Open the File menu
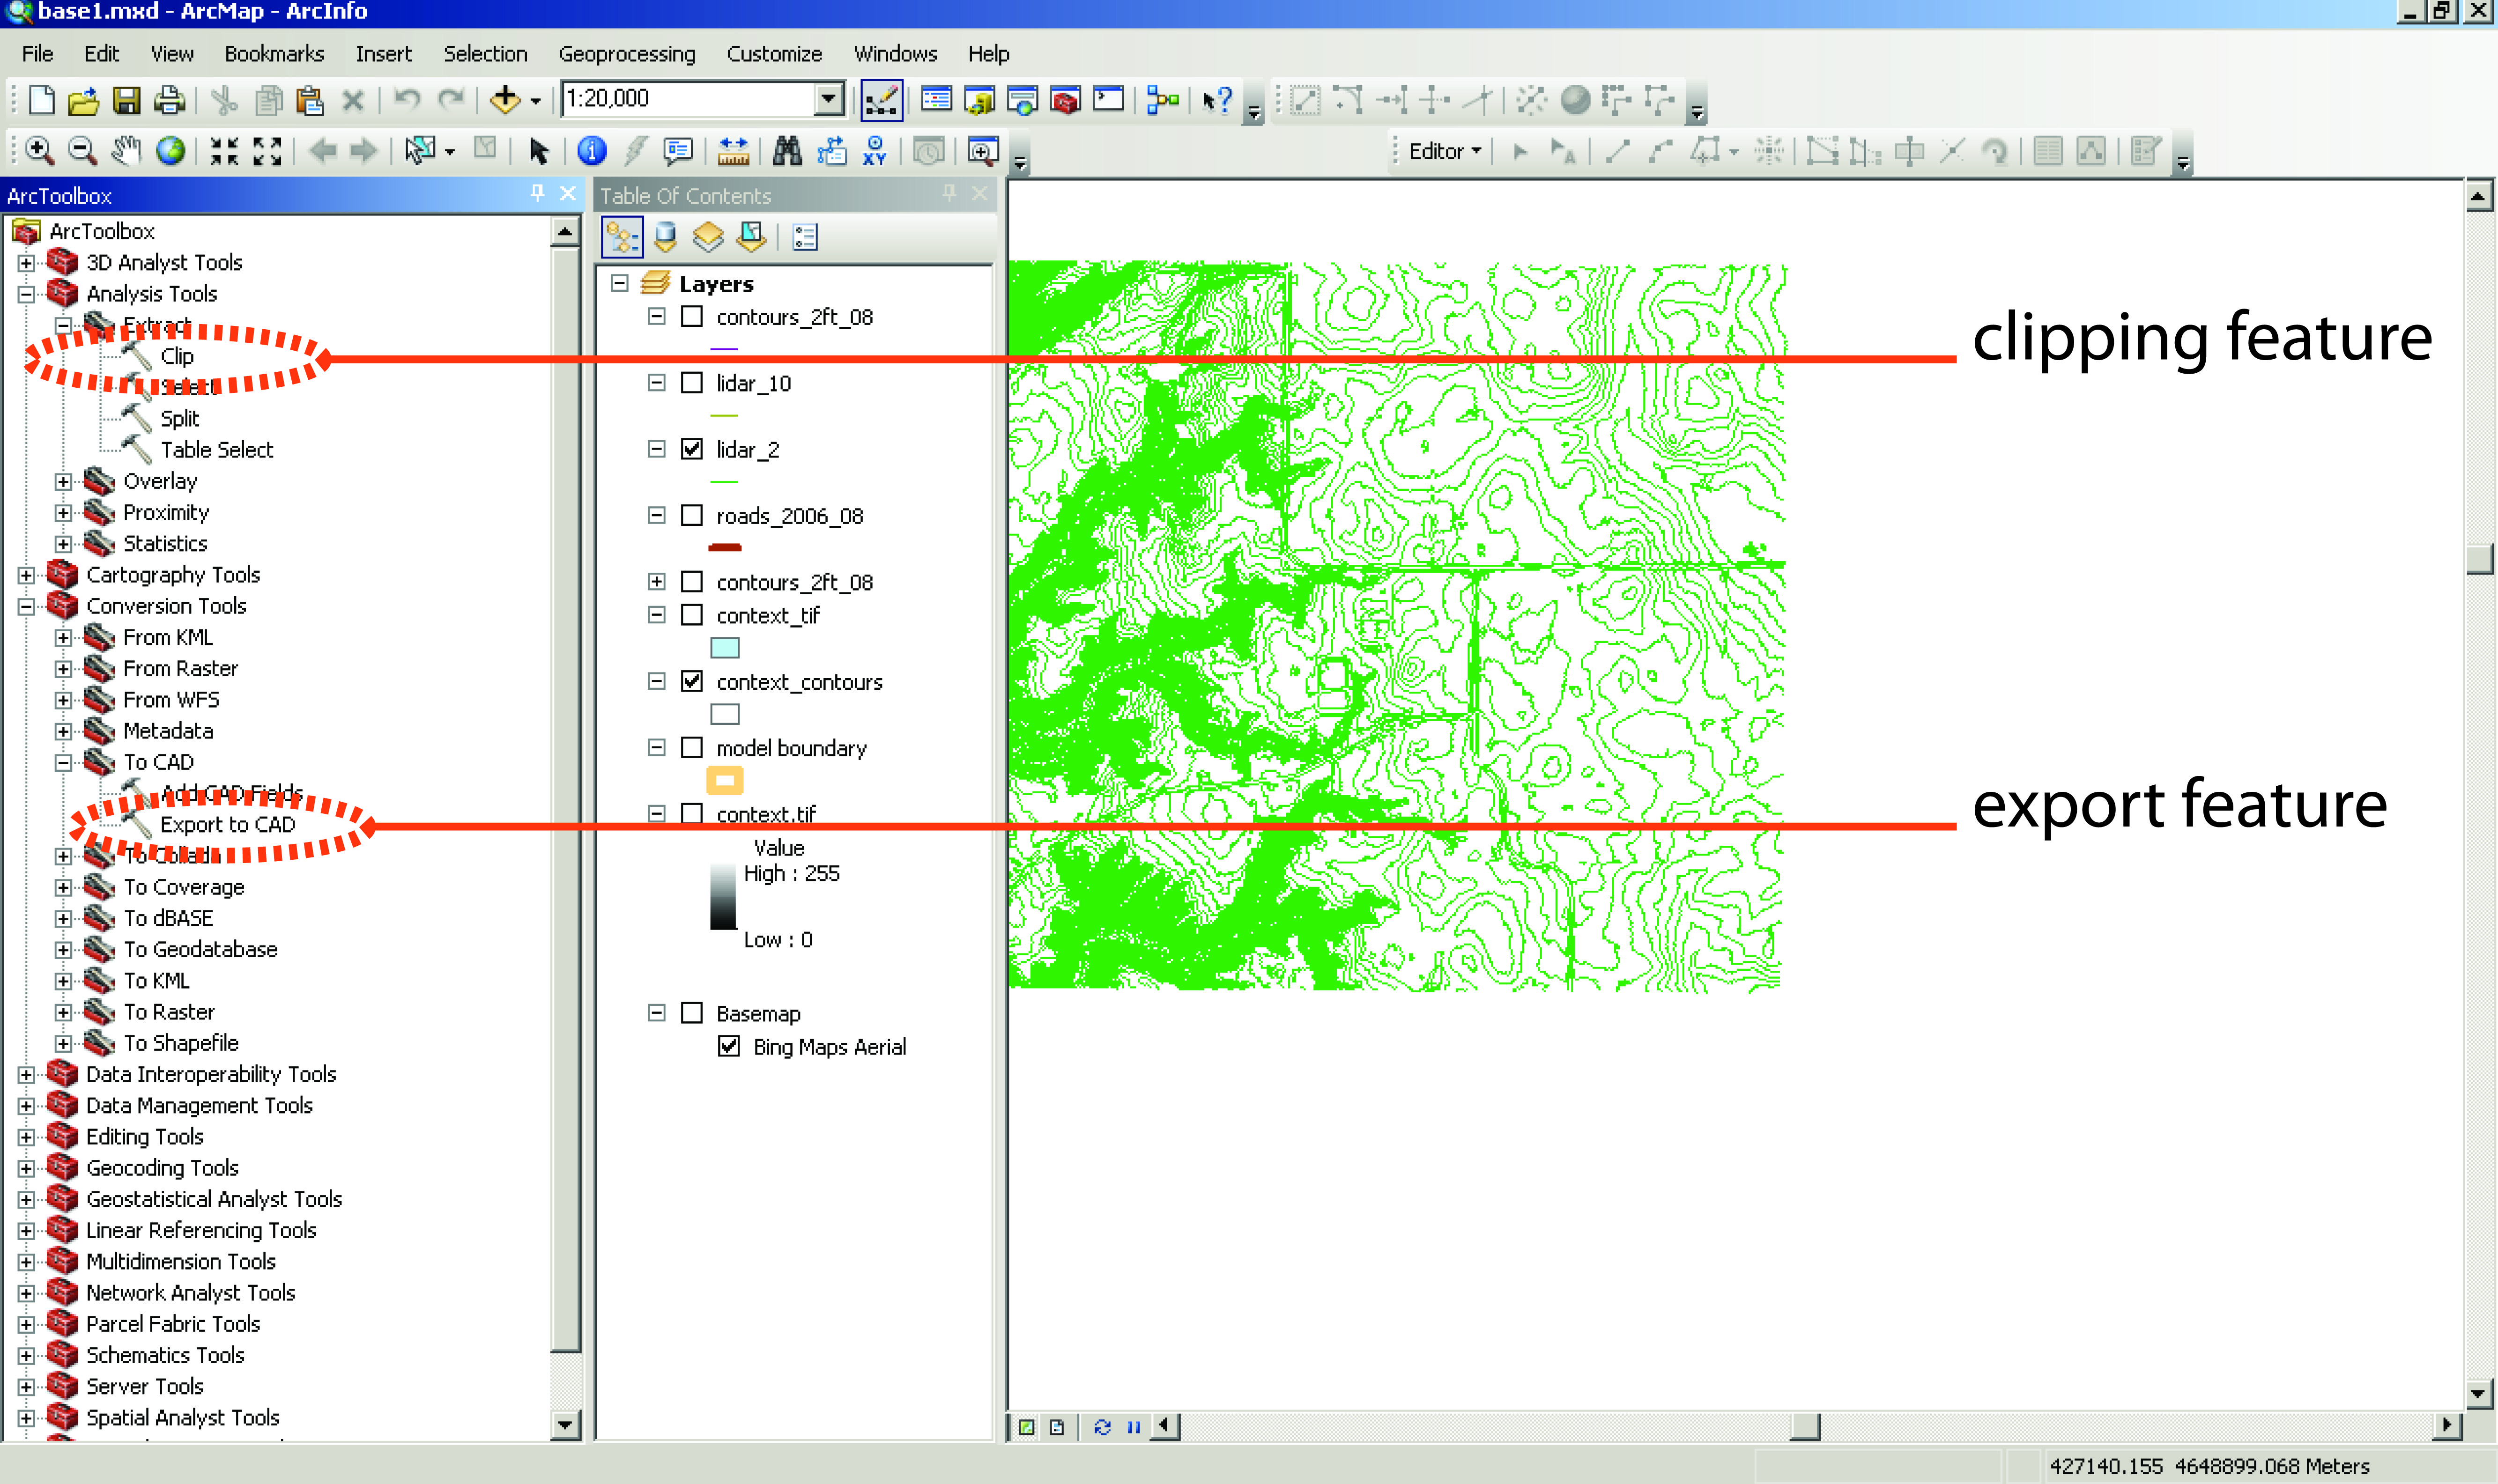 tap(37, 54)
